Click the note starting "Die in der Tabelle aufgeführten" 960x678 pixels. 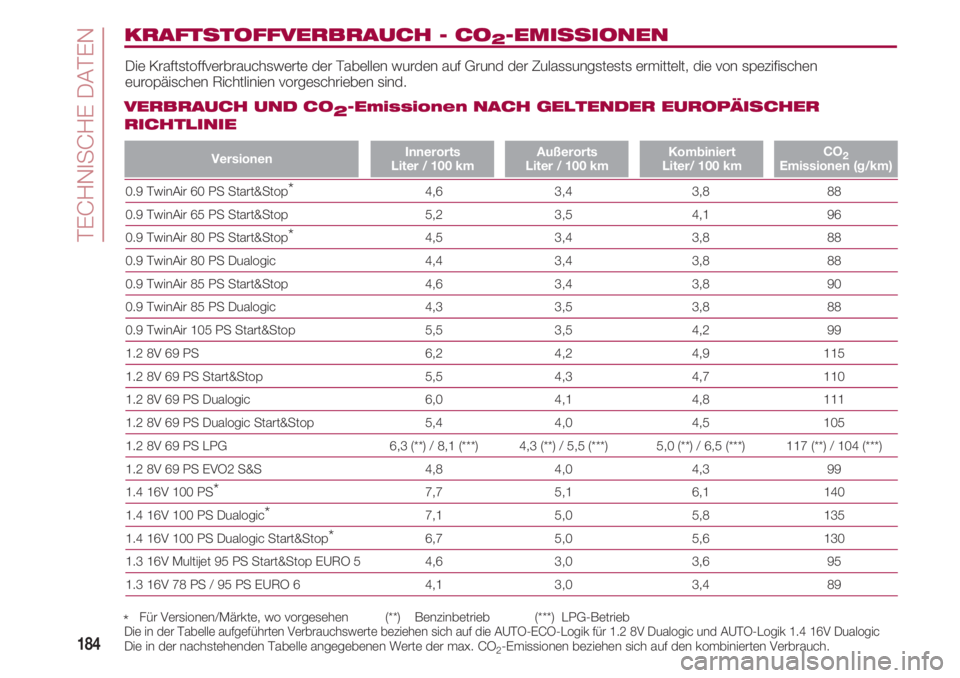click(x=501, y=631)
